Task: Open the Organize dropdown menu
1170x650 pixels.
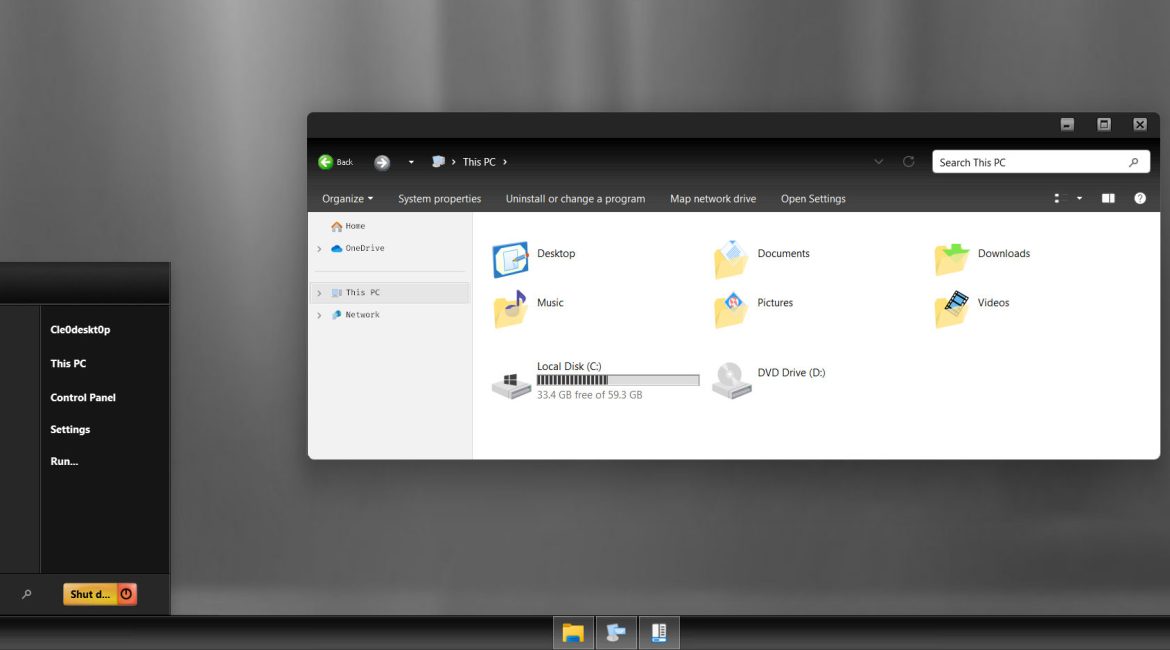Action: (x=347, y=199)
